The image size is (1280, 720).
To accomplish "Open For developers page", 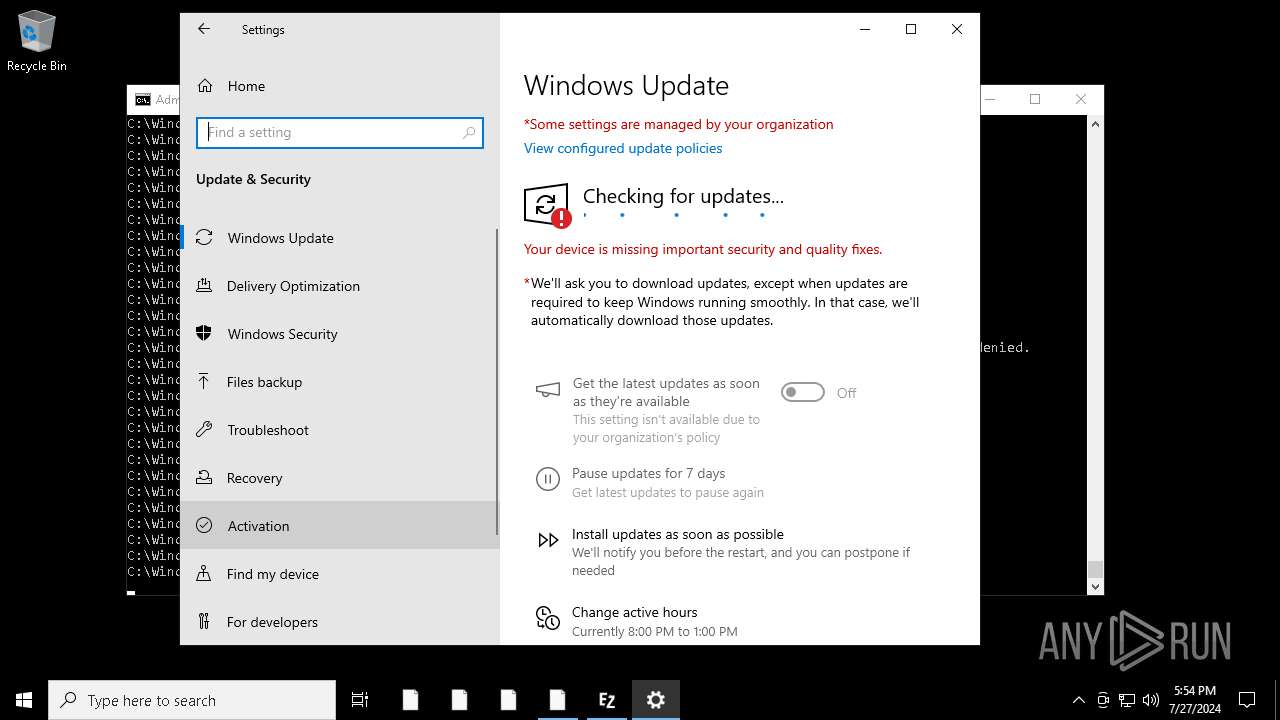I will (340, 622).
